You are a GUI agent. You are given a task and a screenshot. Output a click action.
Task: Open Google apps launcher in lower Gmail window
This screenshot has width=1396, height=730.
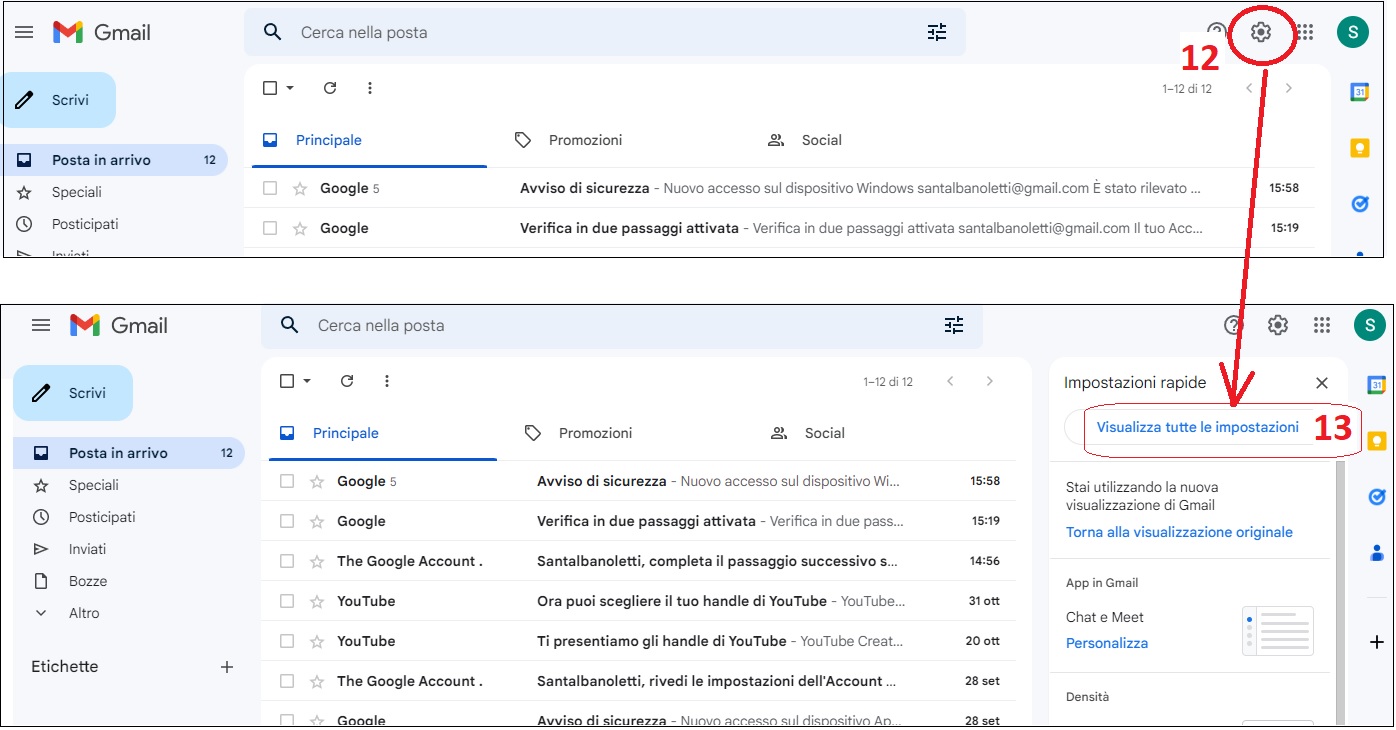click(x=1322, y=325)
